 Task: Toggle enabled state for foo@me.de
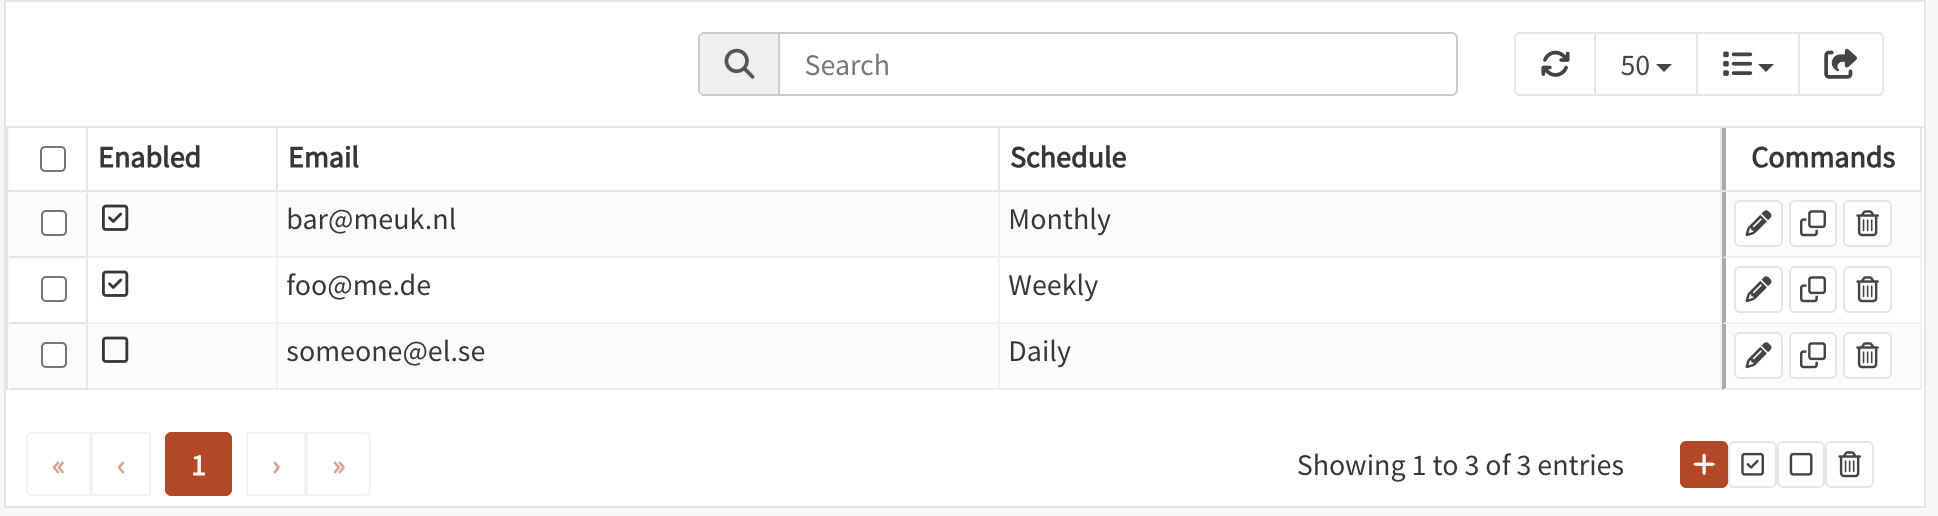pyautogui.click(x=115, y=284)
